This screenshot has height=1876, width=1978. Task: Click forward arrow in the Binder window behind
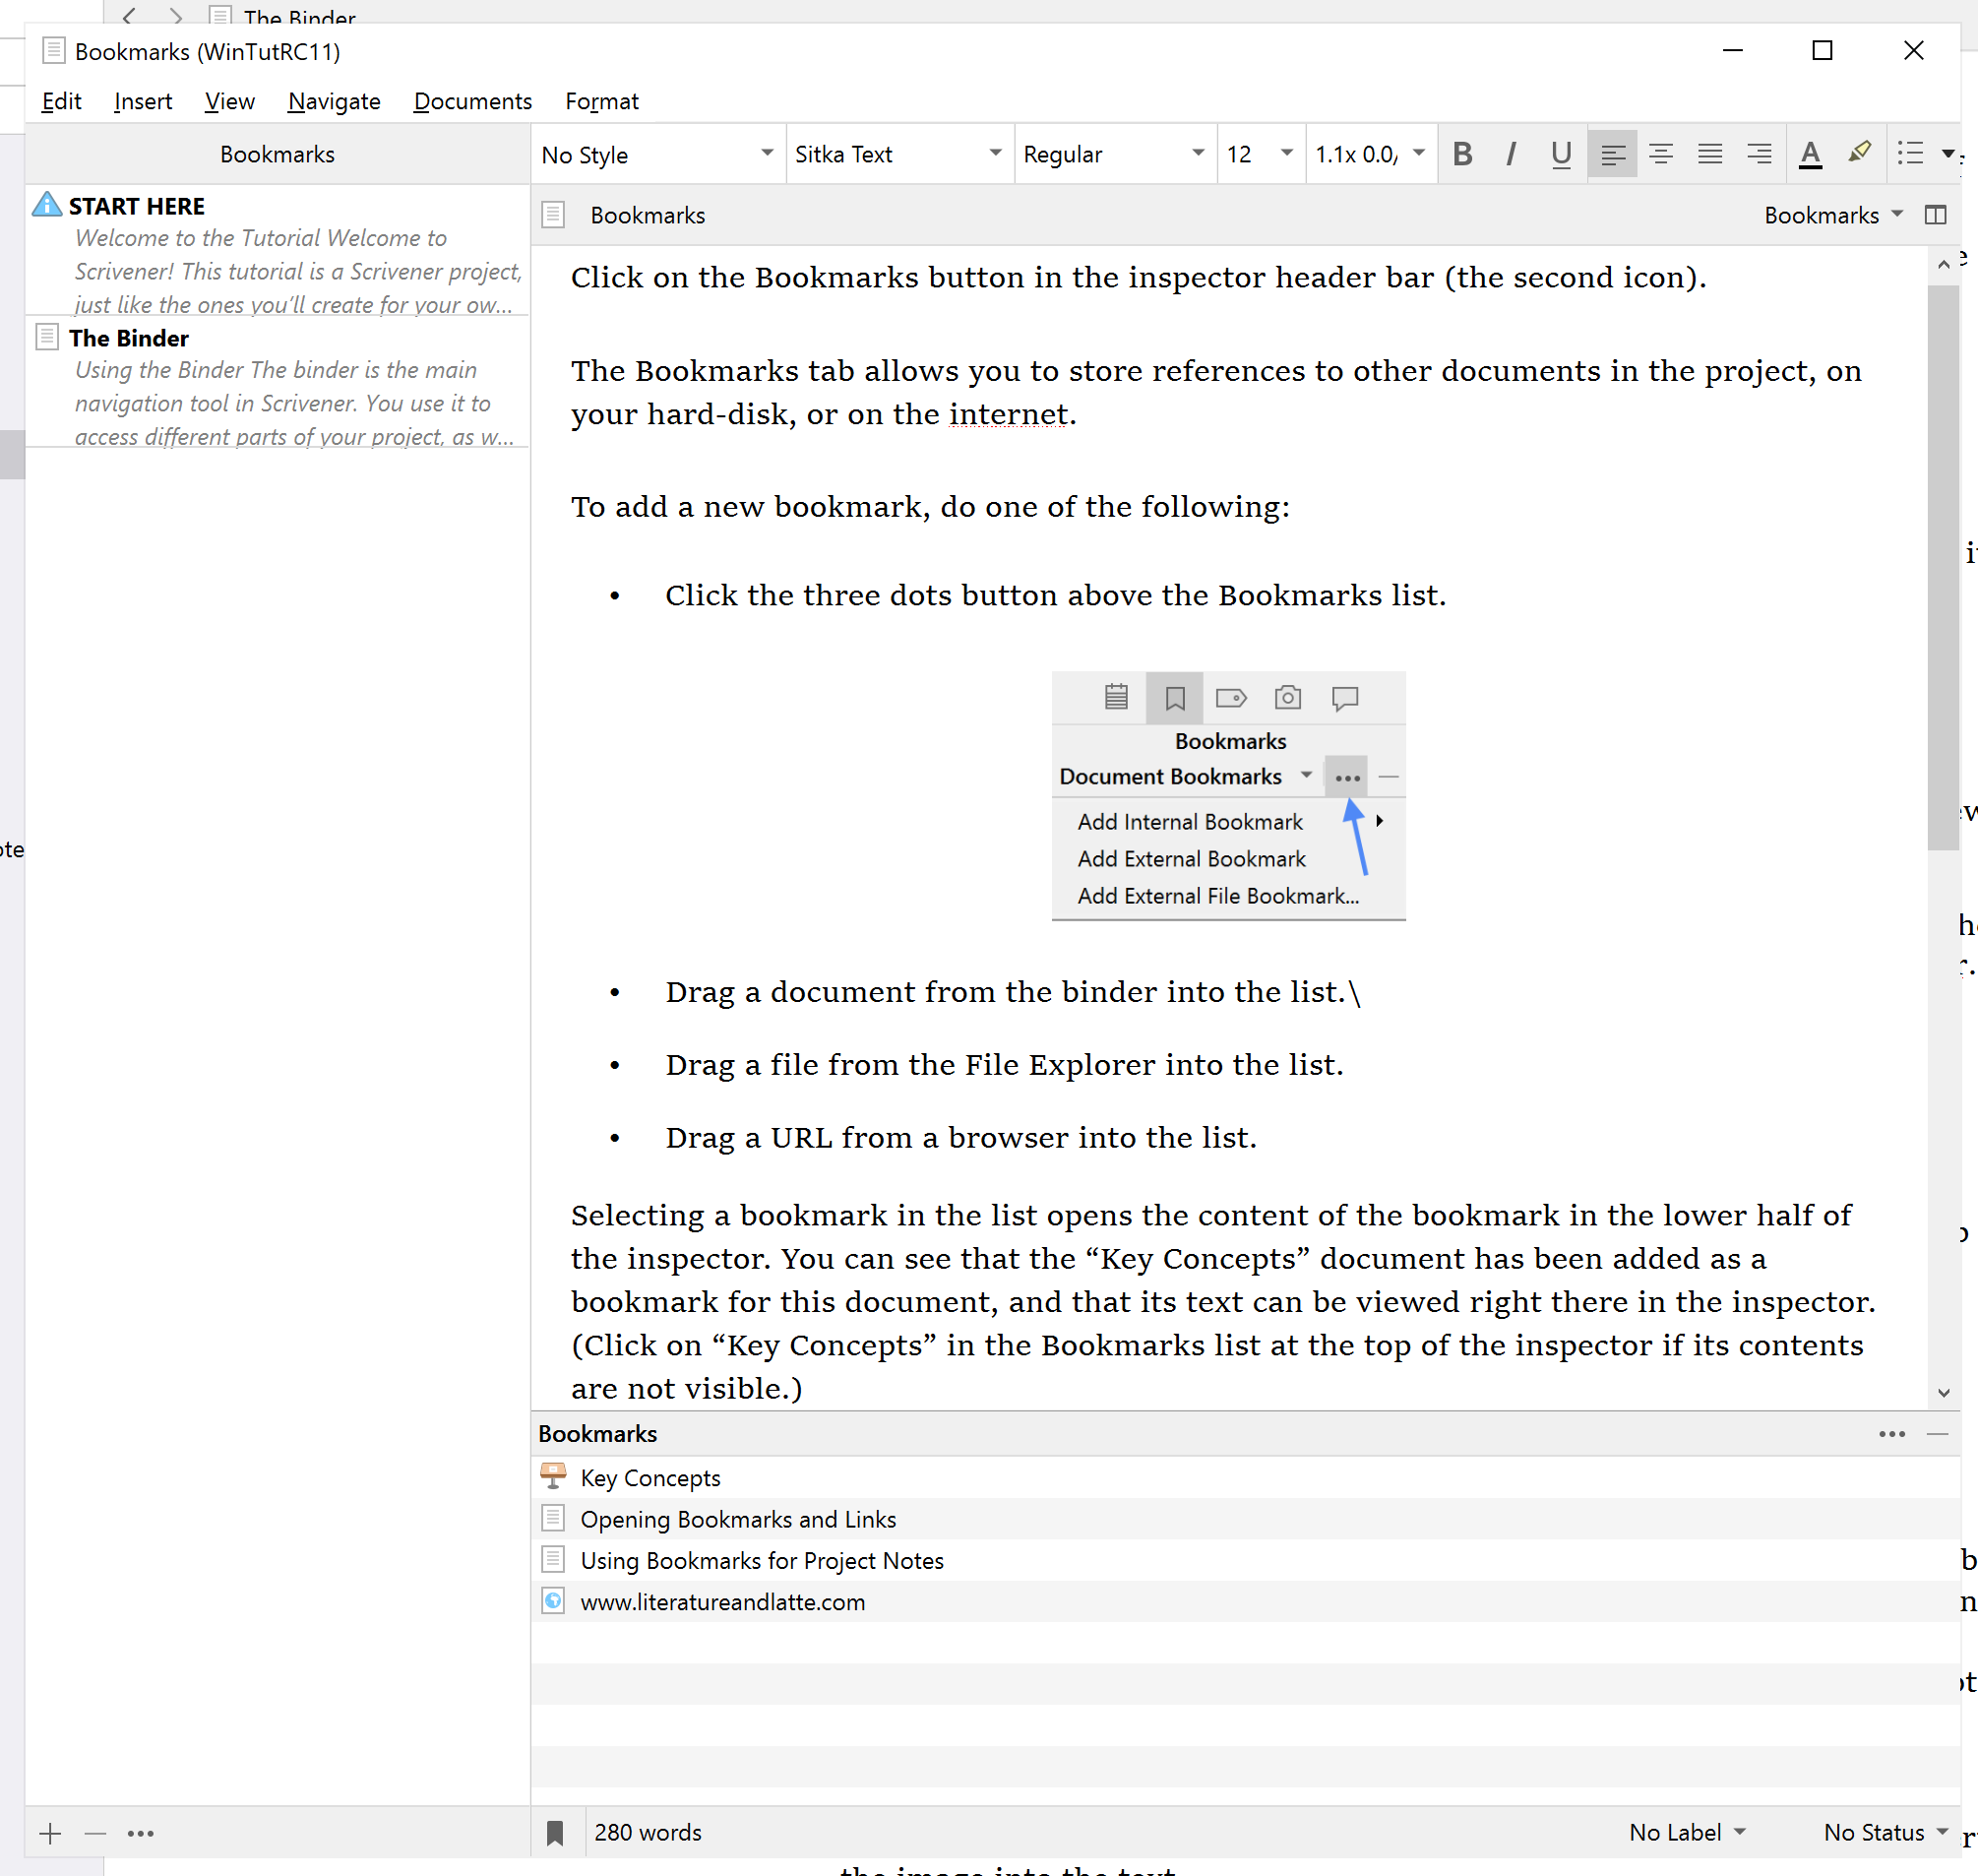click(176, 15)
